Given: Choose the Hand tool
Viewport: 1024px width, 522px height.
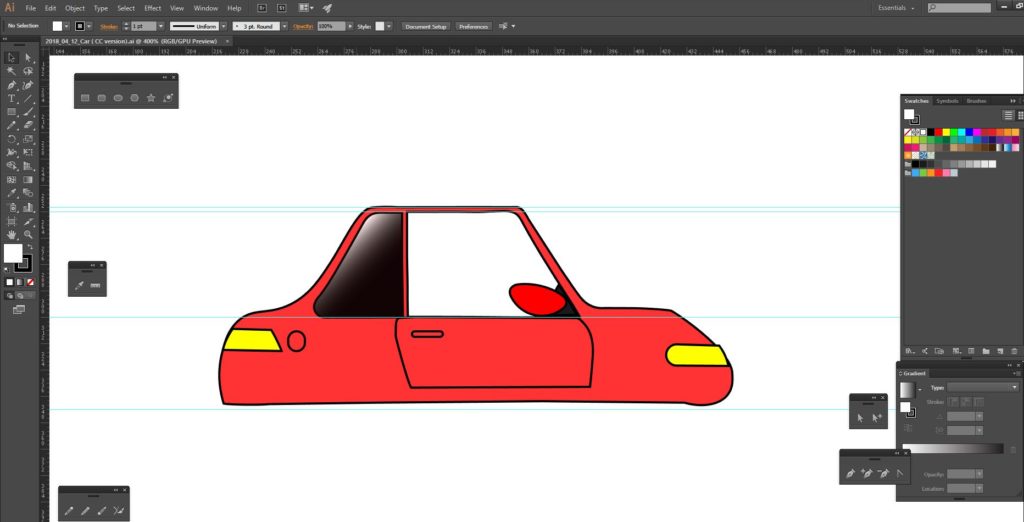Looking at the screenshot, I should point(12,234).
